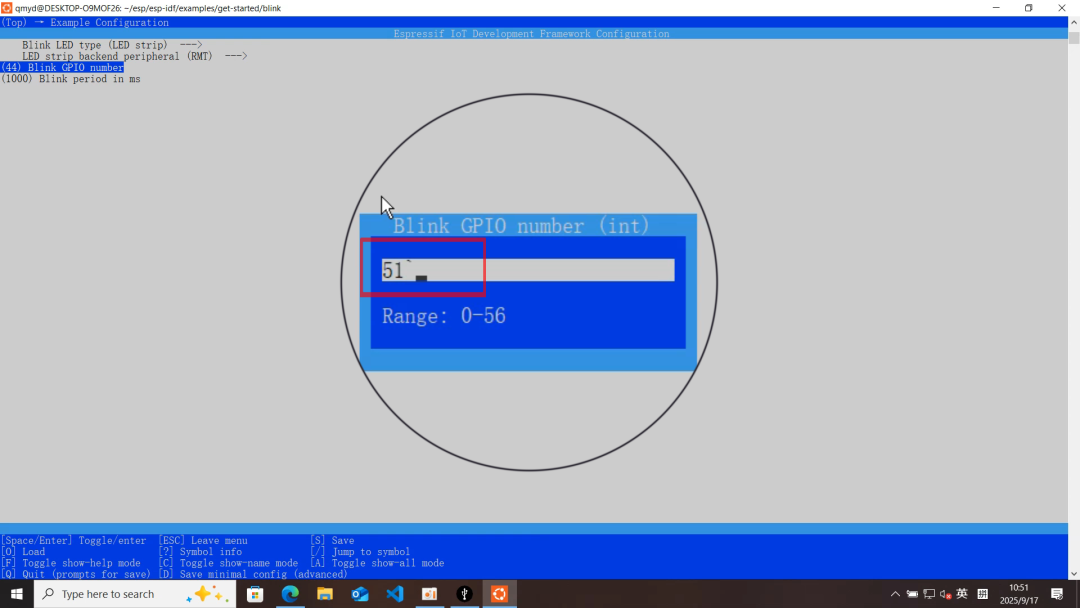
Task: Click [F] Toggle show-help mode hint
Action: (x=70, y=563)
